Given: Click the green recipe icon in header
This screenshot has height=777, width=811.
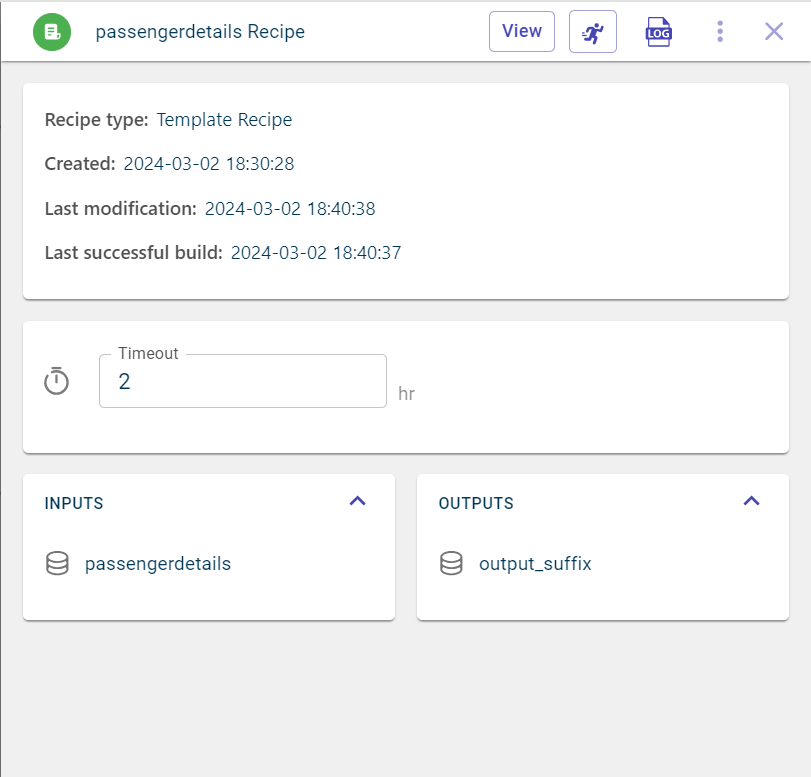Looking at the screenshot, I should 51,32.
